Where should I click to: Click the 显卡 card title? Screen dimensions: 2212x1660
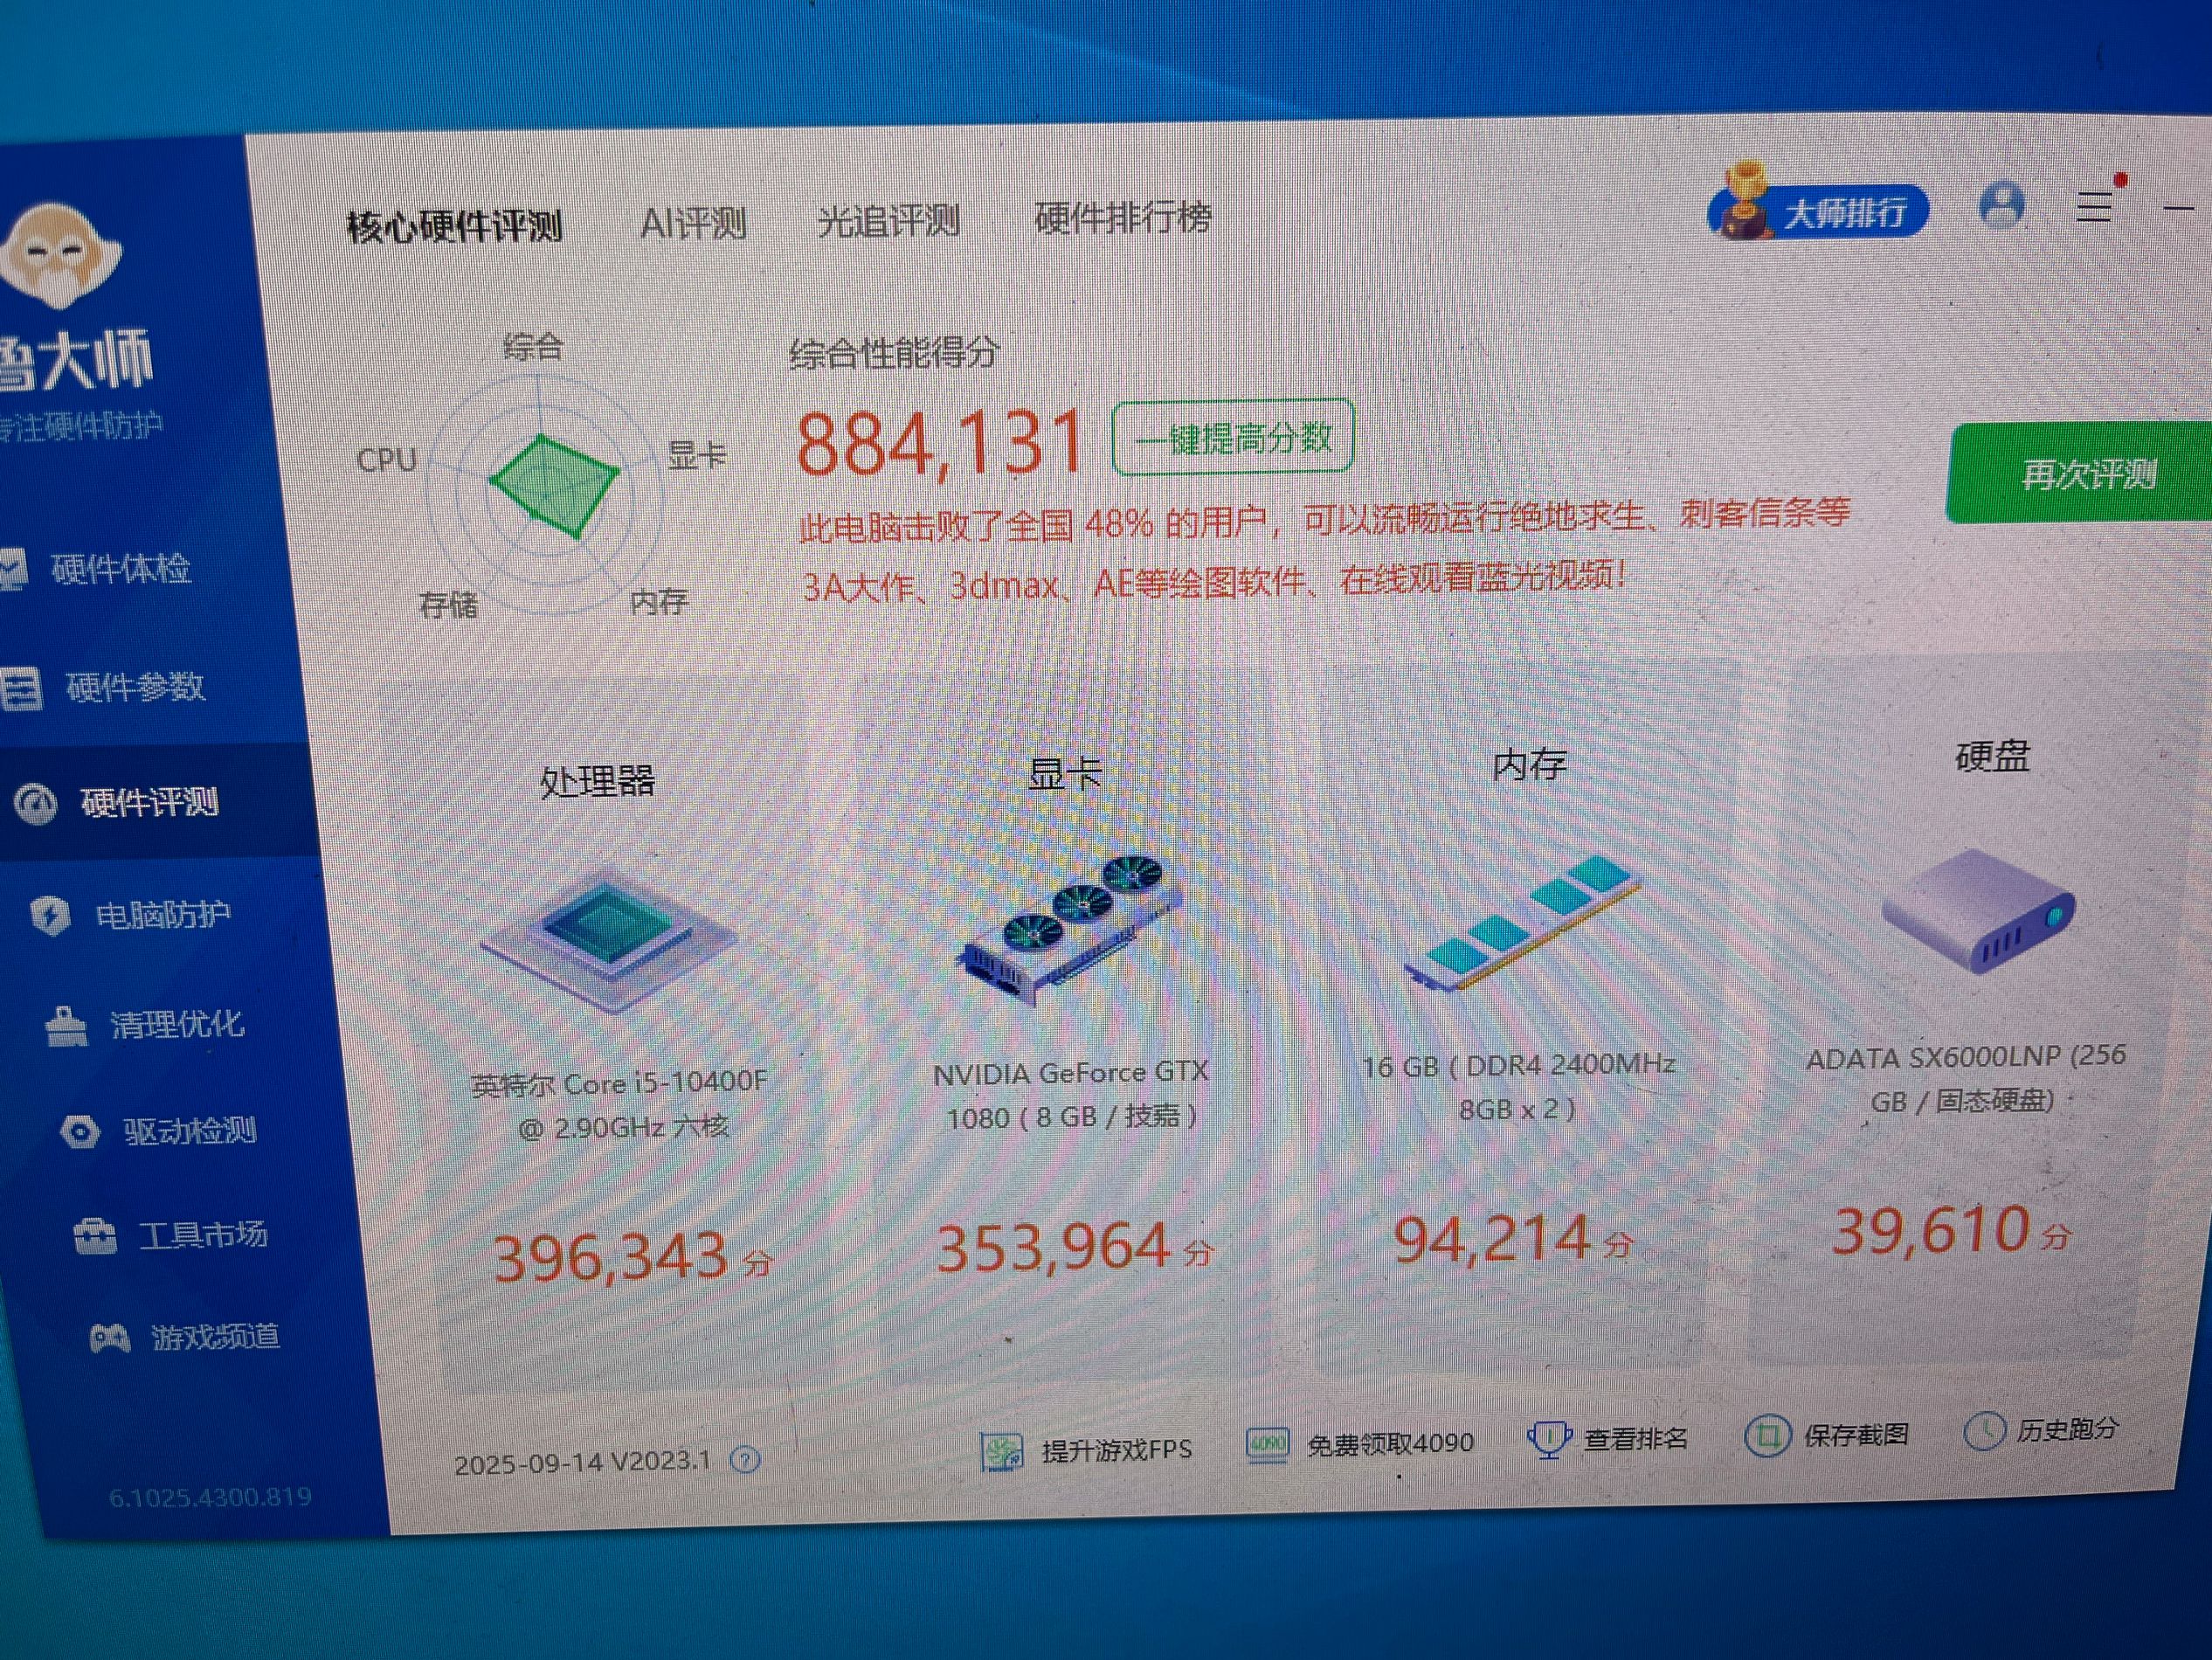click(x=1065, y=773)
